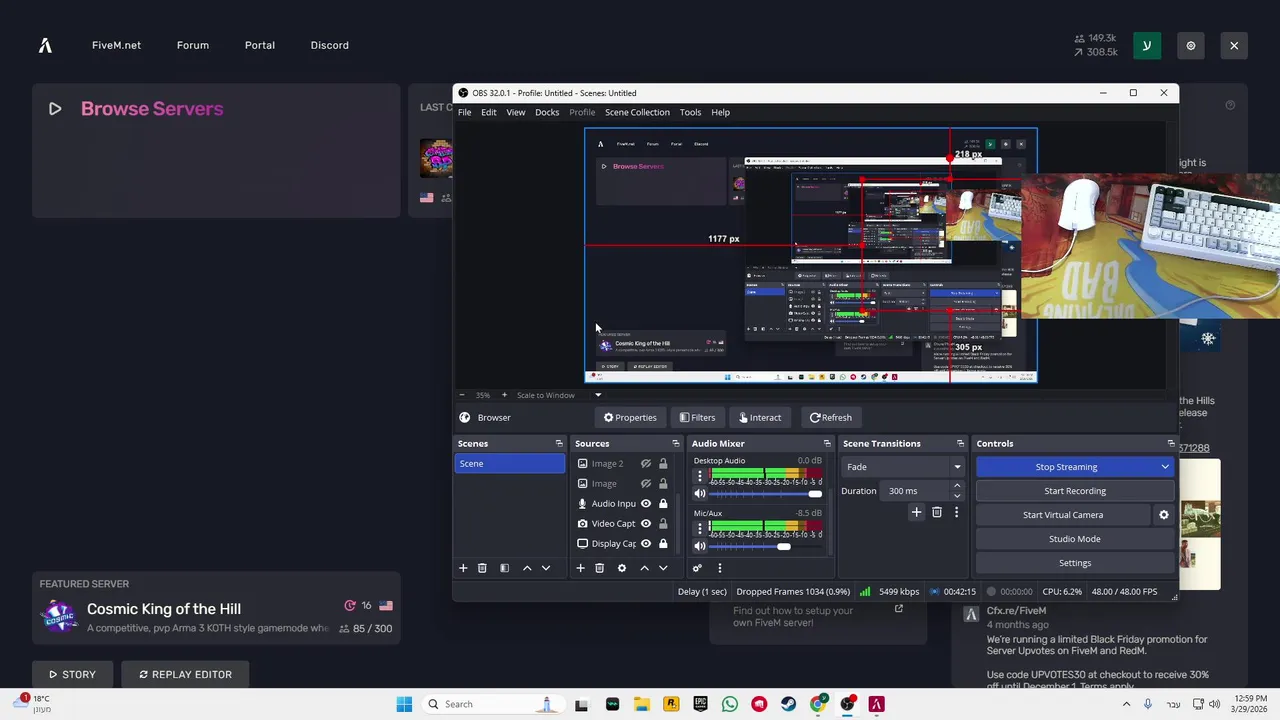Viewport: 1280px width, 720px height.
Task: Hide Audio Input source eye icon
Action: [646, 503]
